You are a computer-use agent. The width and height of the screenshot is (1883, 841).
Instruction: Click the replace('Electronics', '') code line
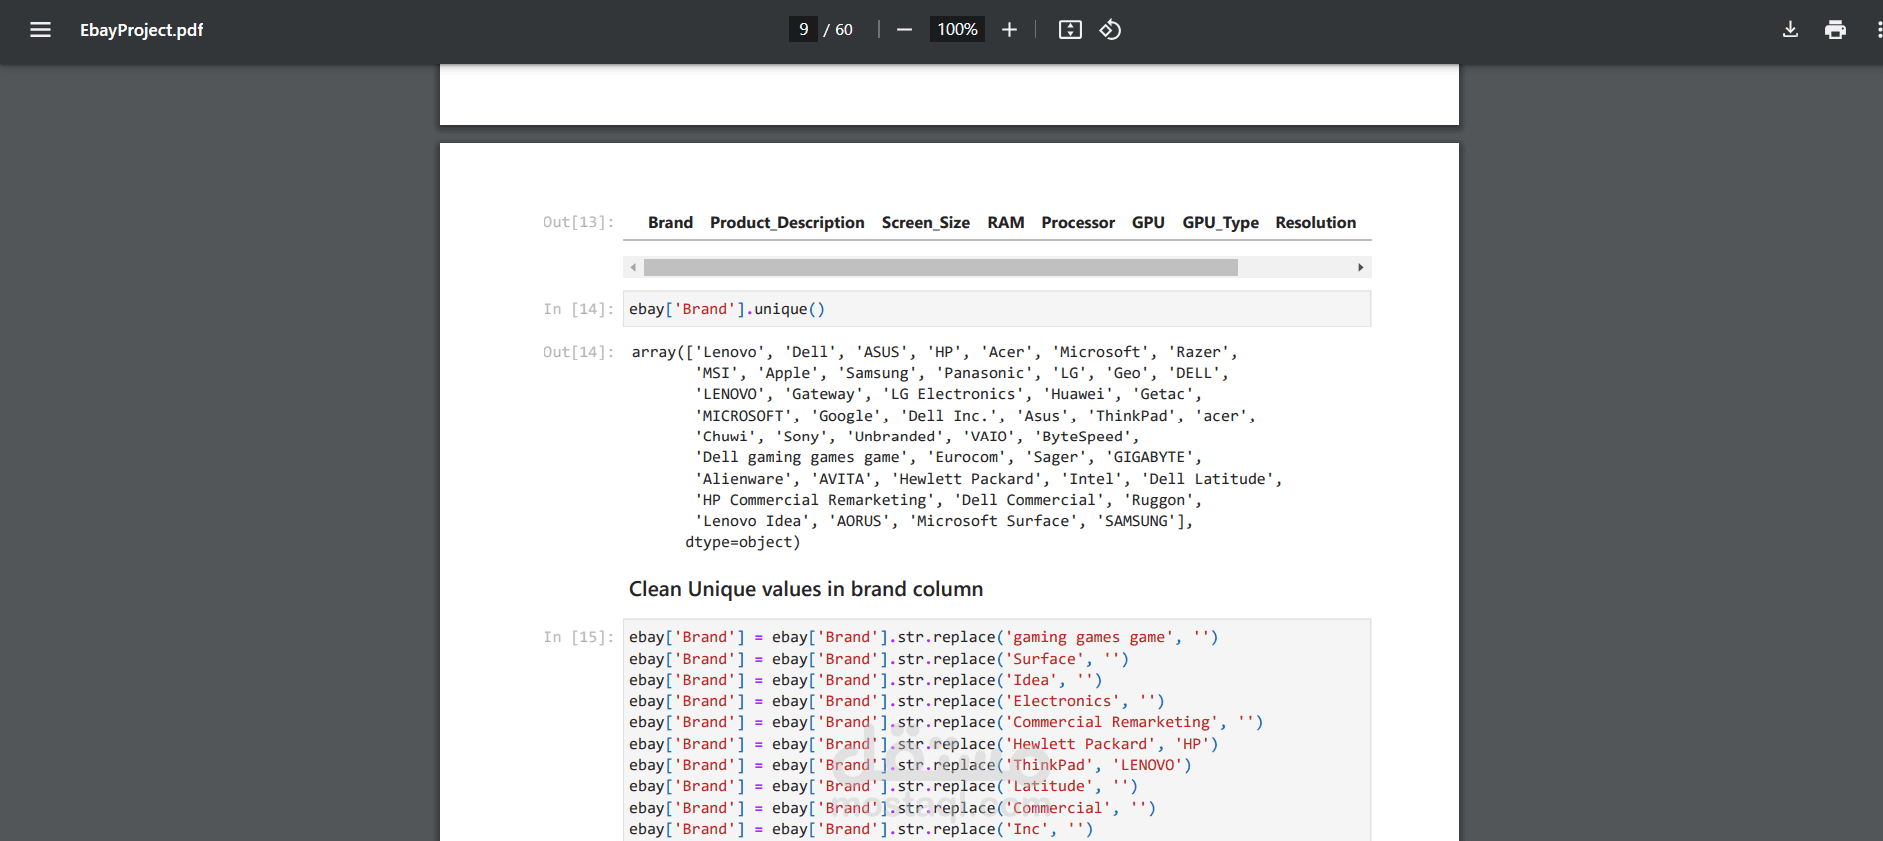[896, 701]
